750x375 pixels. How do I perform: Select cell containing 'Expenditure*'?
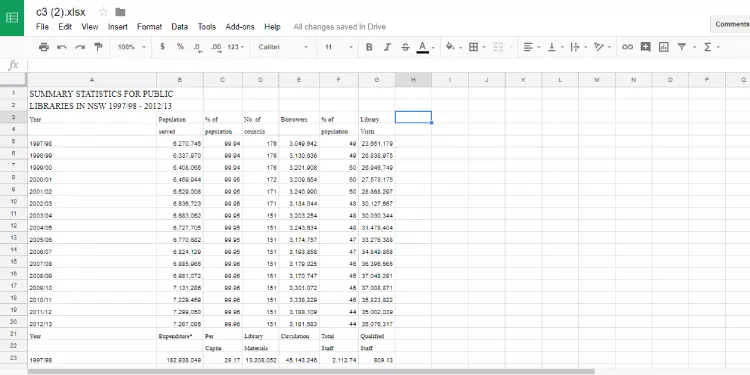180,335
